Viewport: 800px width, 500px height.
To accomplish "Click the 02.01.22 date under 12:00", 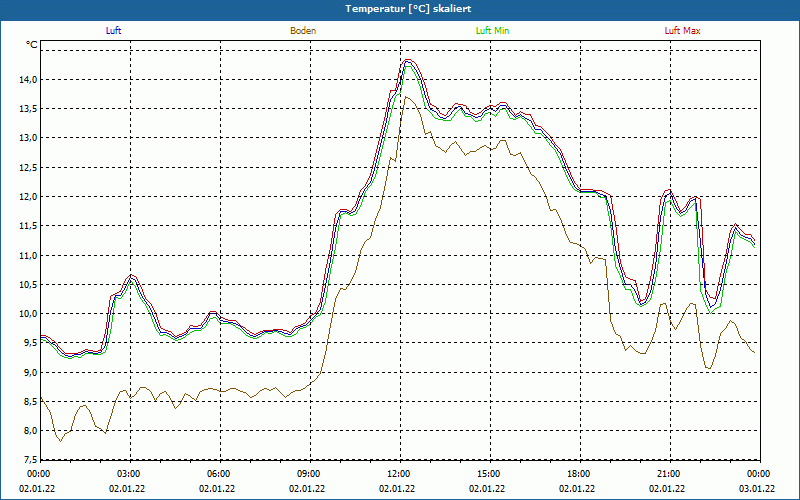I will point(397,488).
